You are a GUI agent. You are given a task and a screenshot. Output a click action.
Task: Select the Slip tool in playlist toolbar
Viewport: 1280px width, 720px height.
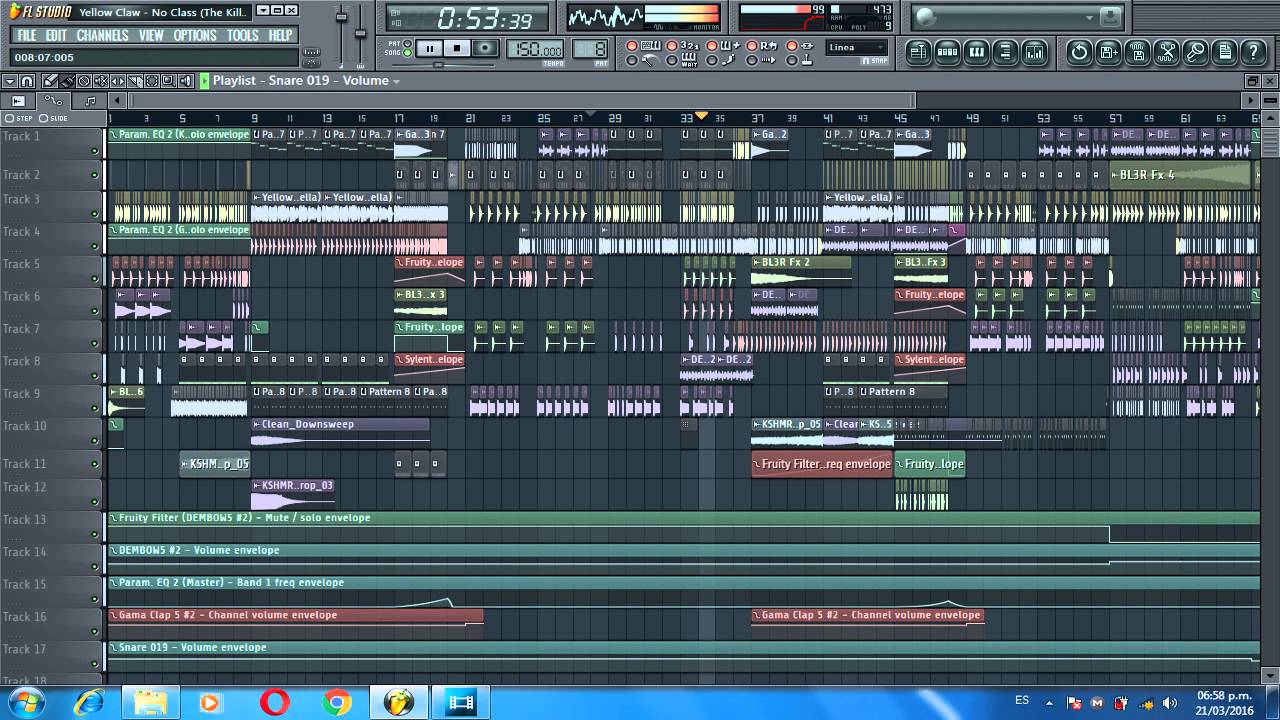pos(118,81)
